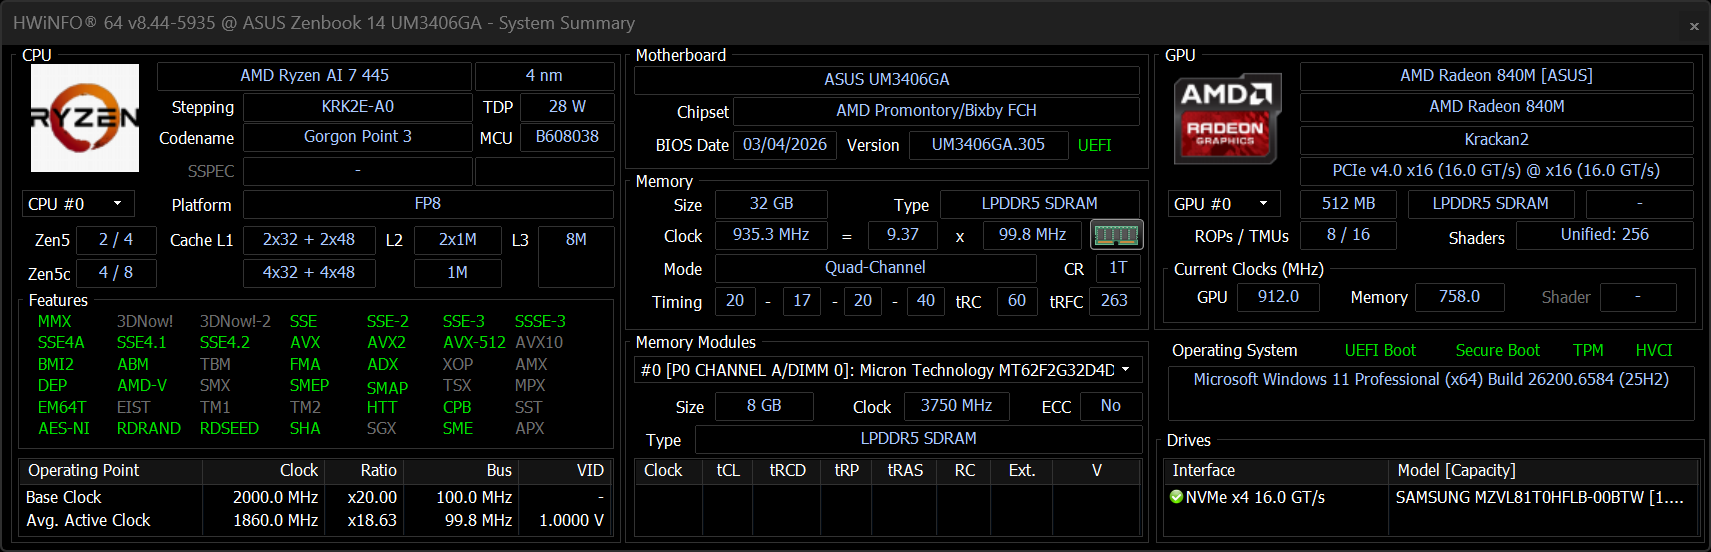The width and height of the screenshot is (1711, 552).
Task: Click the tRFC 263 timing value
Action: [x=1114, y=301]
